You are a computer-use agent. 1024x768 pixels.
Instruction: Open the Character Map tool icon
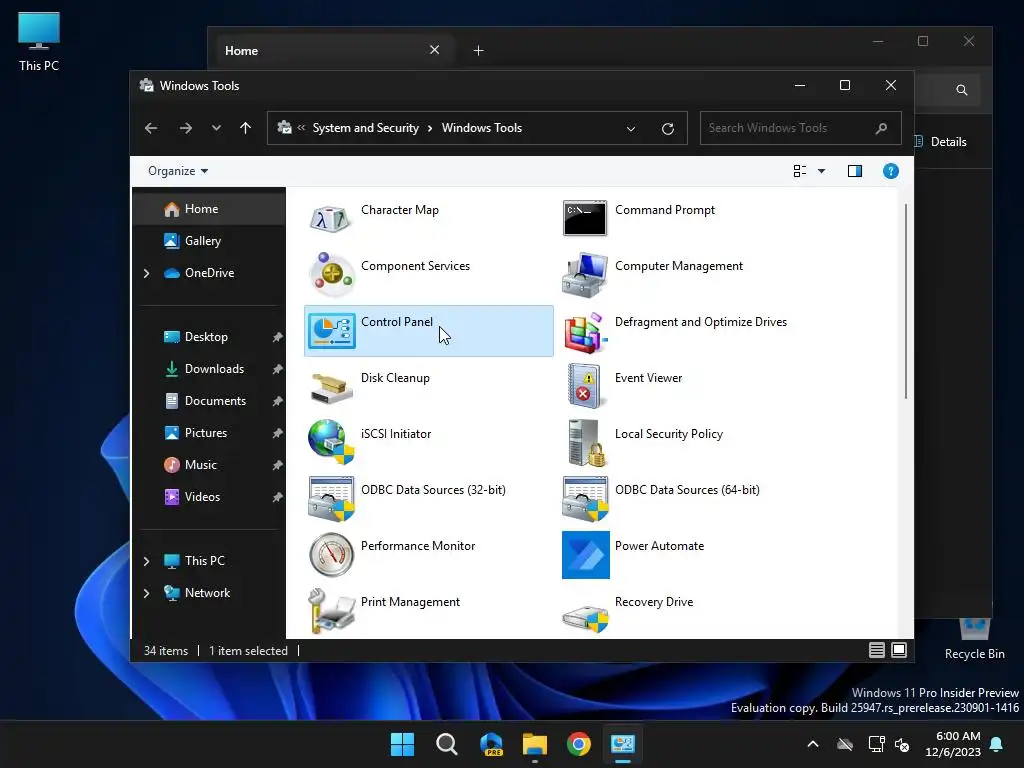point(331,219)
